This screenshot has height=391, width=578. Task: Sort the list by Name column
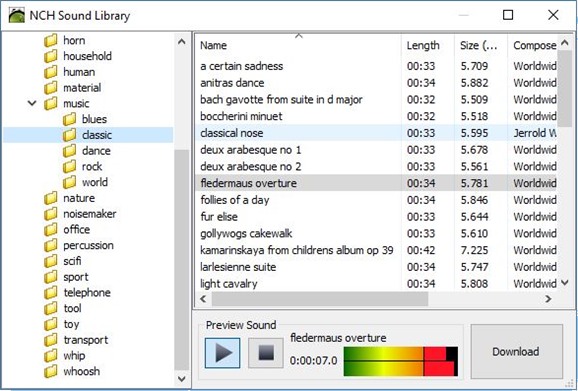(298, 45)
